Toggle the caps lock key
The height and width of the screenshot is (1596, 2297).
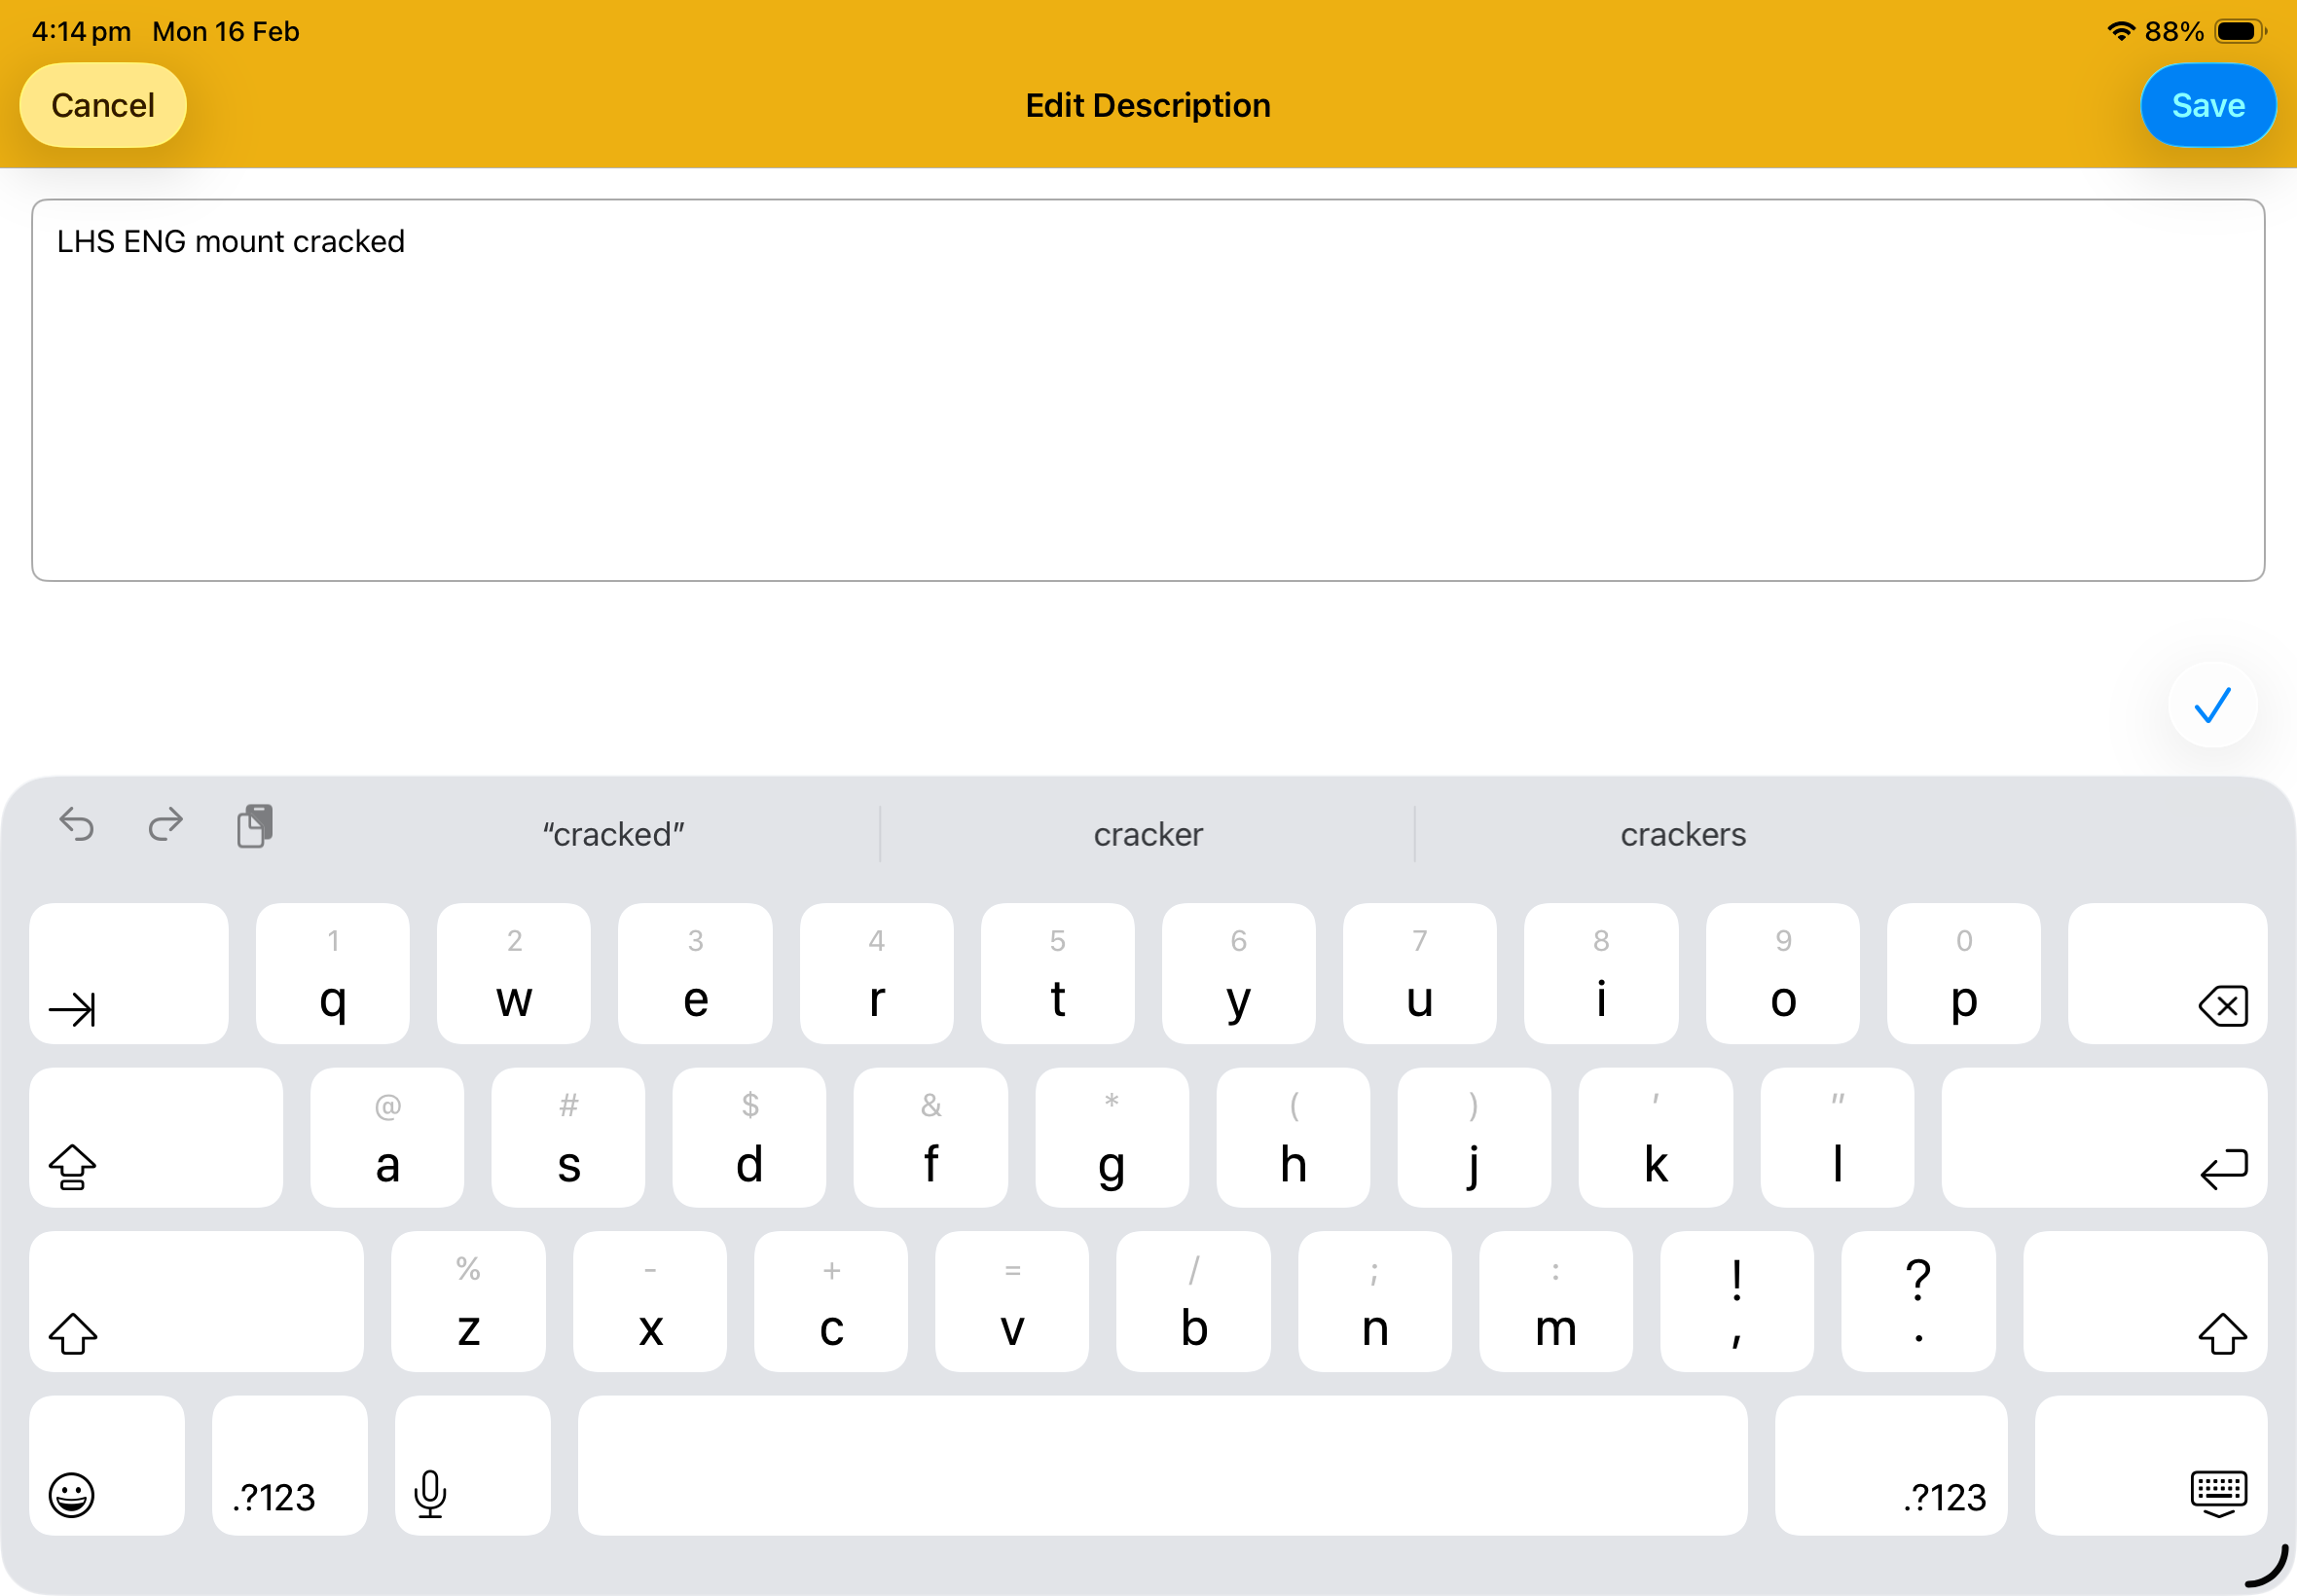(155, 1138)
